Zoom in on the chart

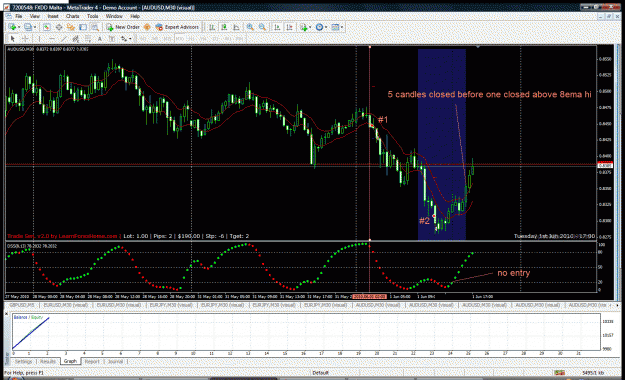click(250, 27)
